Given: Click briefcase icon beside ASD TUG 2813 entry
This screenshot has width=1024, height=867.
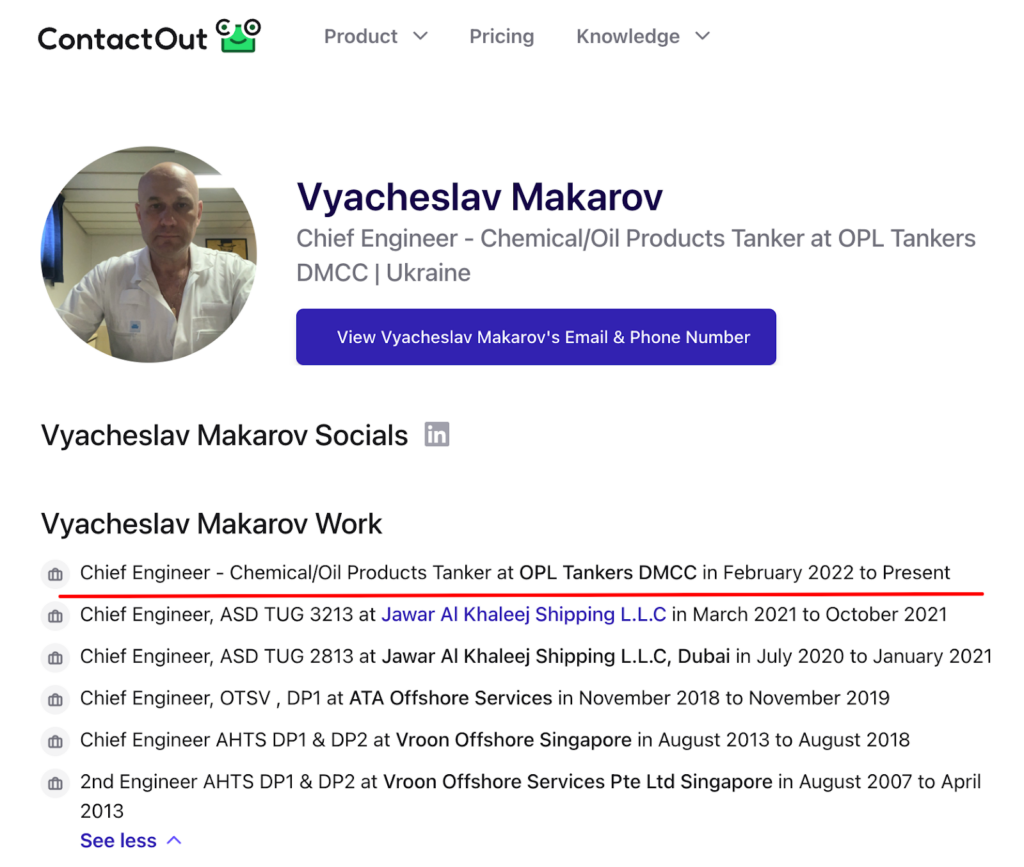Looking at the screenshot, I should tap(56, 658).
